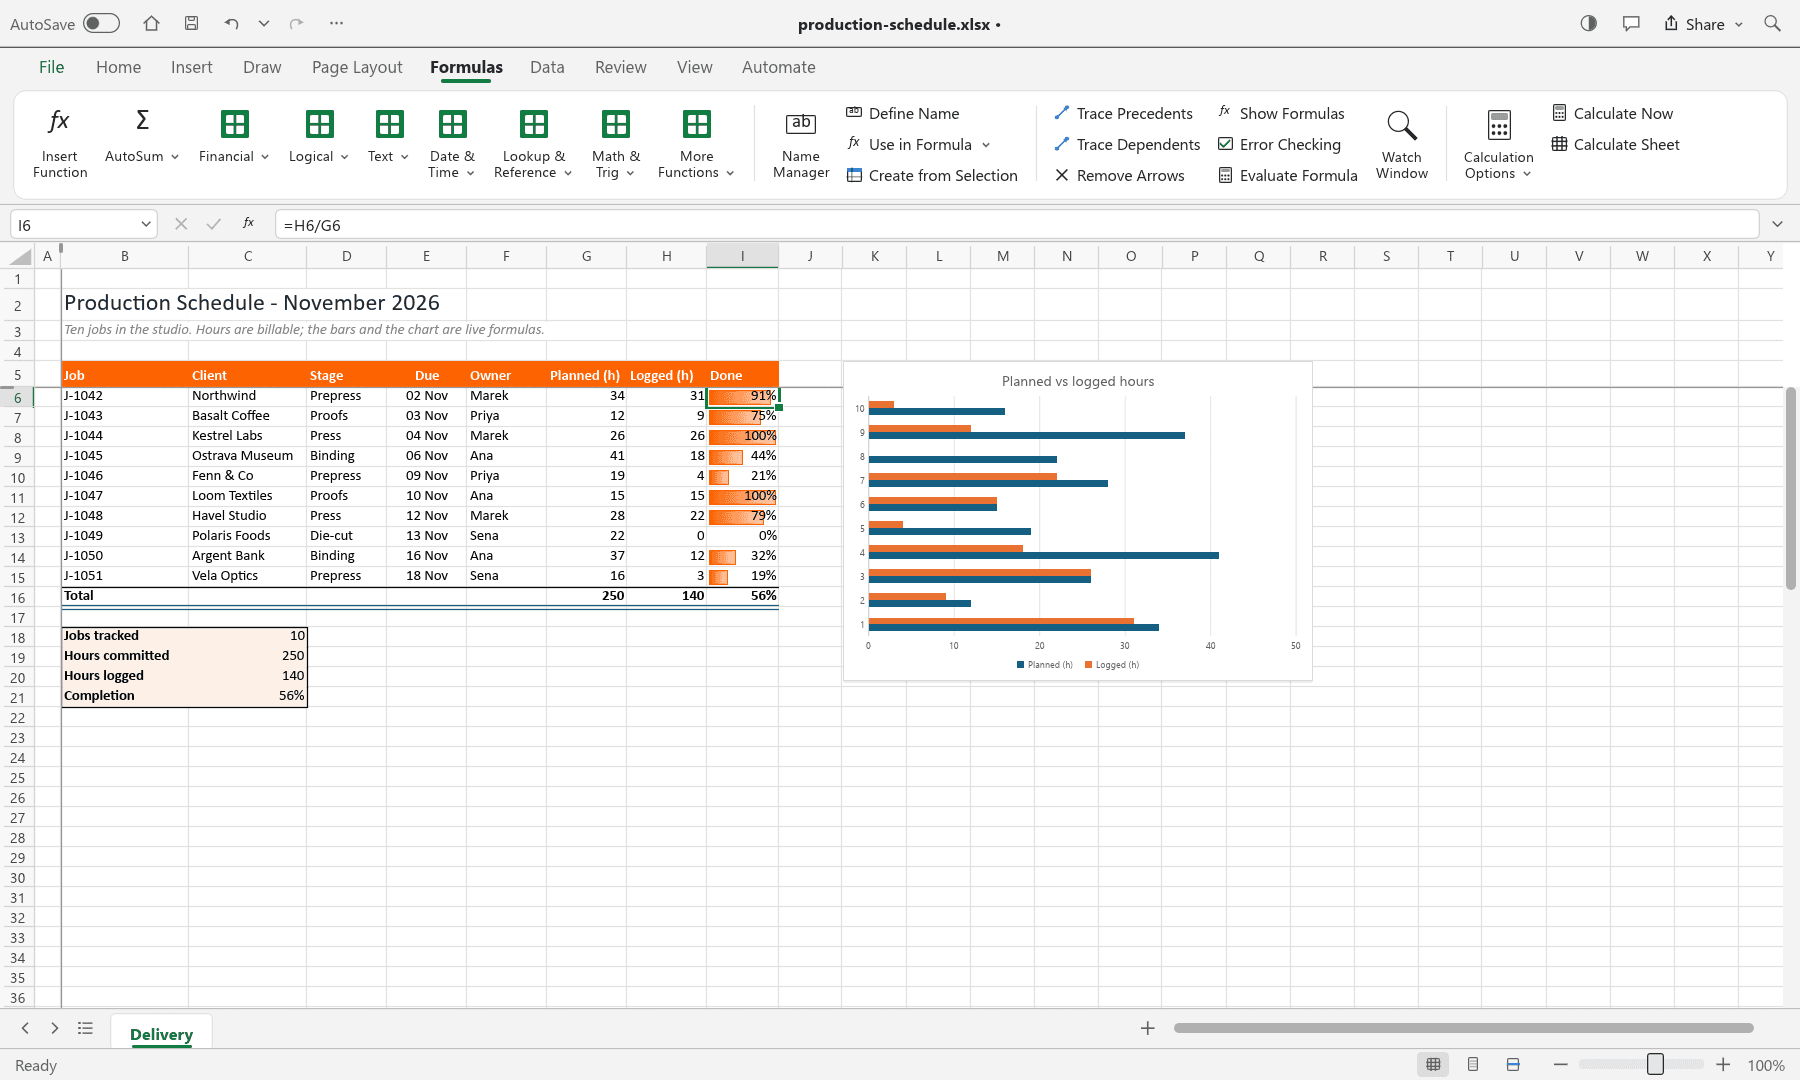Image resolution: width=1800 pixels, height=1080 pixels.
Task: Click the Save icon in title bar
Action: click(191, 23)
